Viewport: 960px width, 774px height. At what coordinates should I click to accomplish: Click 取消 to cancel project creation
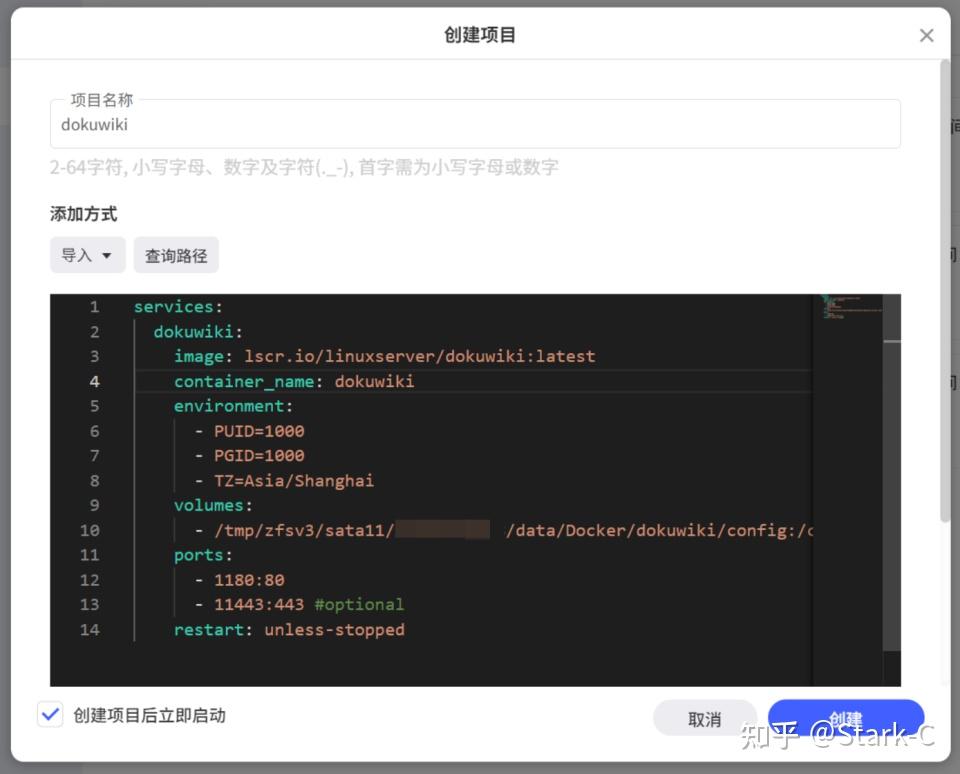(704, 719)
